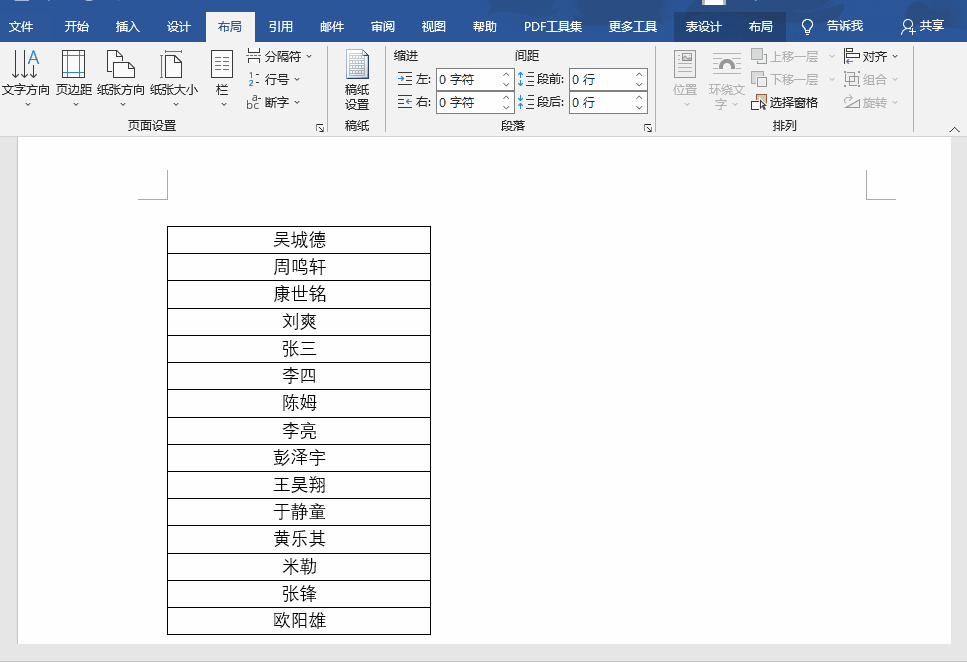Launch the 页面设置 dialog launcher

click(x=319, y=128)
